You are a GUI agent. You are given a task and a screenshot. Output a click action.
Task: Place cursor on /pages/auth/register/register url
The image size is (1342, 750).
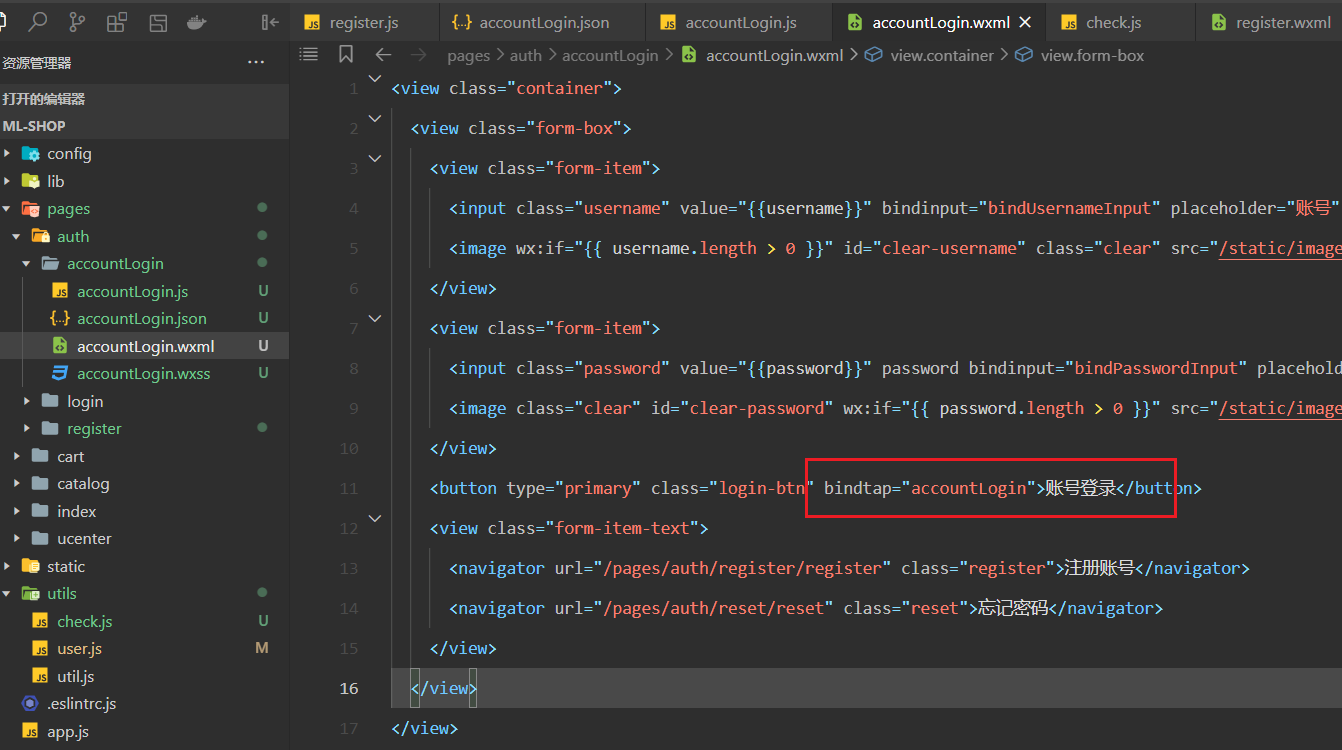742,568
